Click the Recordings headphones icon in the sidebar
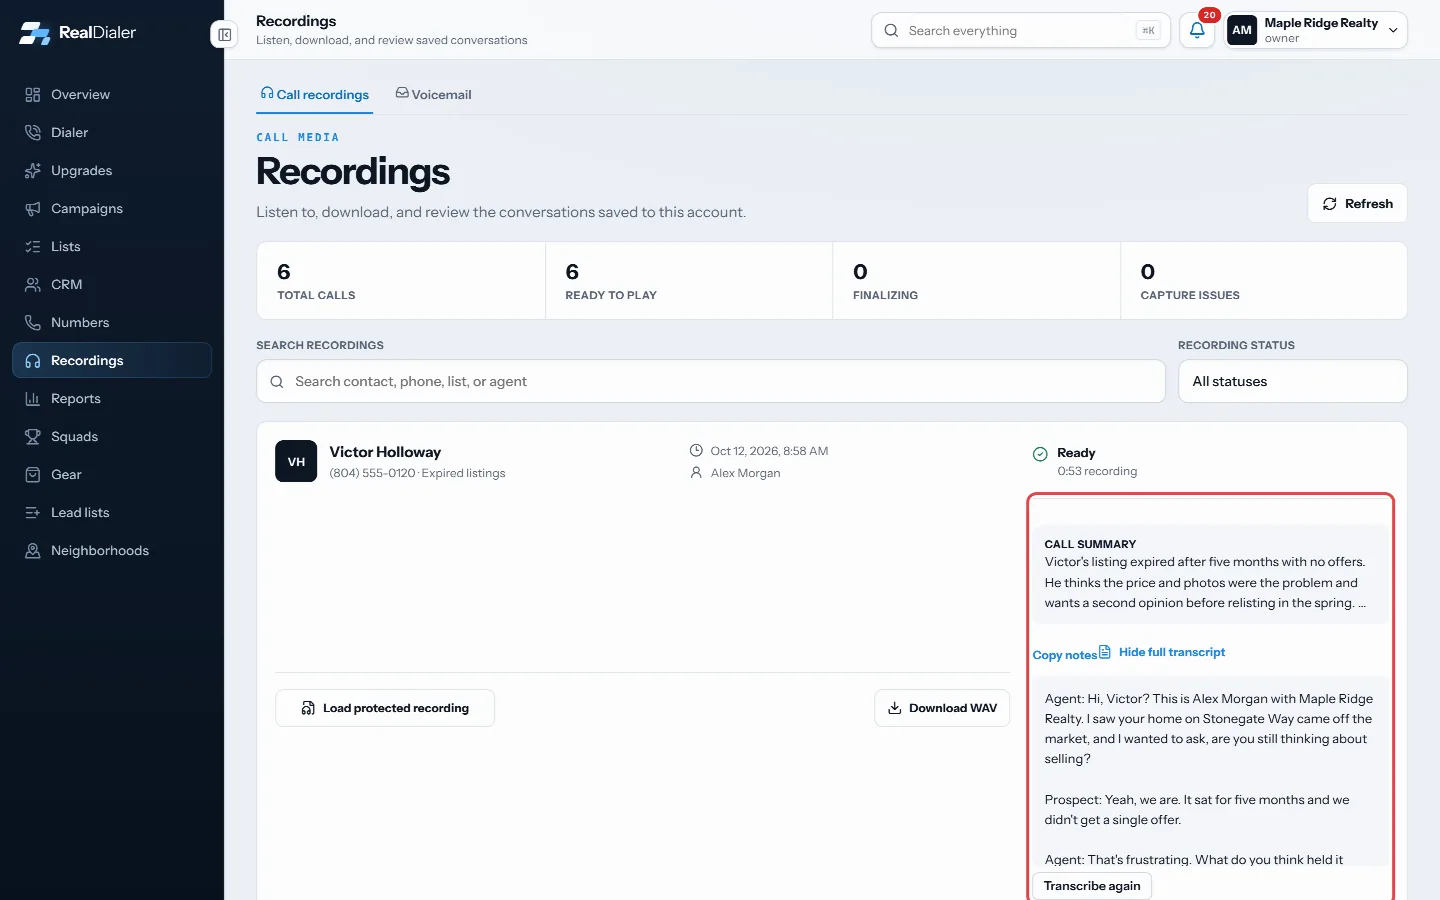Viewport: 1440px width, 900px height. point(33,361)
